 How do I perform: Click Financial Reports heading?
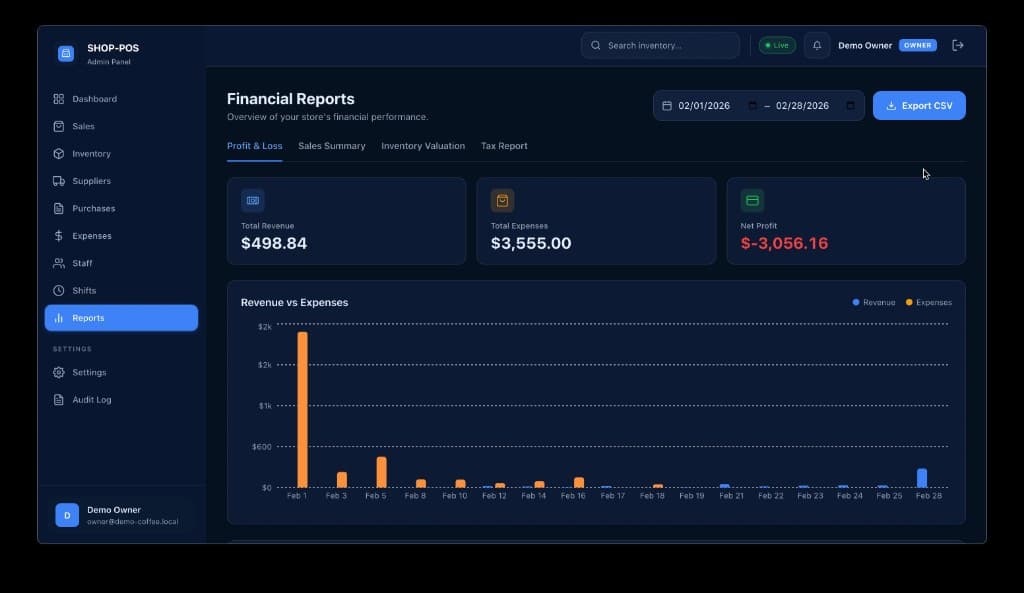(291, 99)
